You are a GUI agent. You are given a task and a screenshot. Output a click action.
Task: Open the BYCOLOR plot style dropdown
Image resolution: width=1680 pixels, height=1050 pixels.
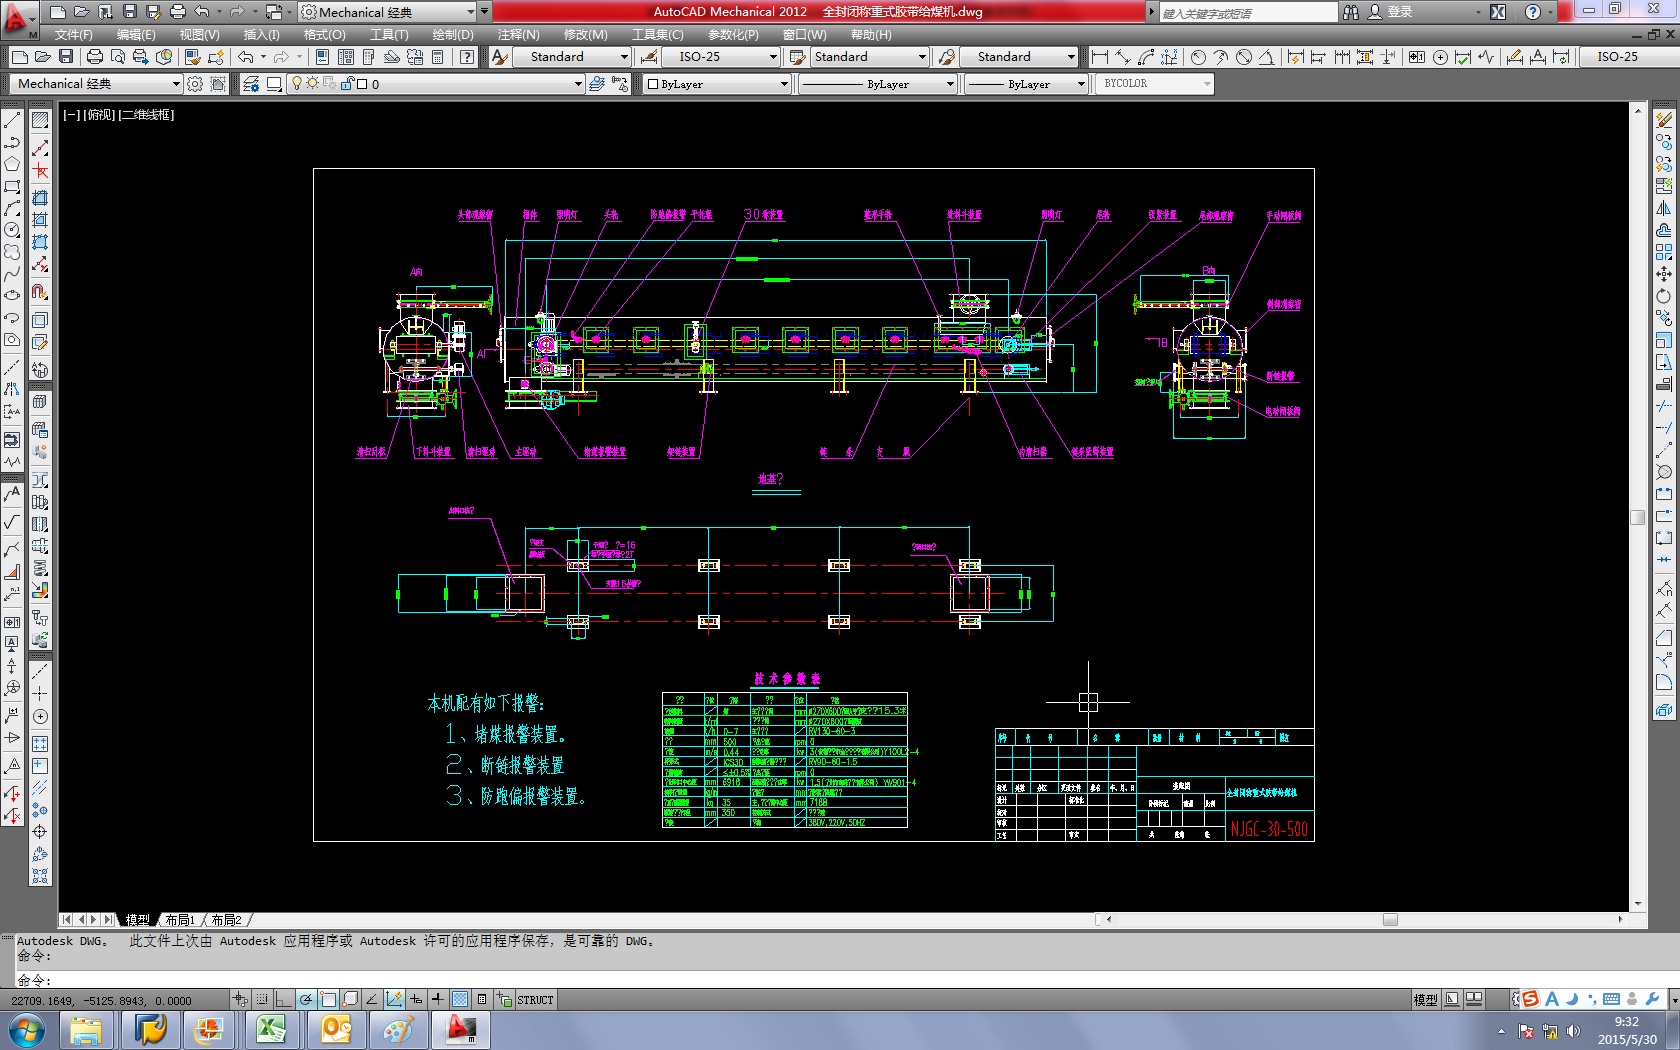[x=1156, y=84]
